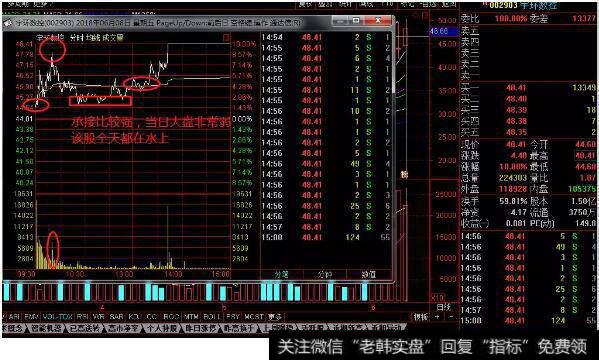599x360 pixels.
Task: Click the 换手 59.81% value
Action: click(513, 201)
